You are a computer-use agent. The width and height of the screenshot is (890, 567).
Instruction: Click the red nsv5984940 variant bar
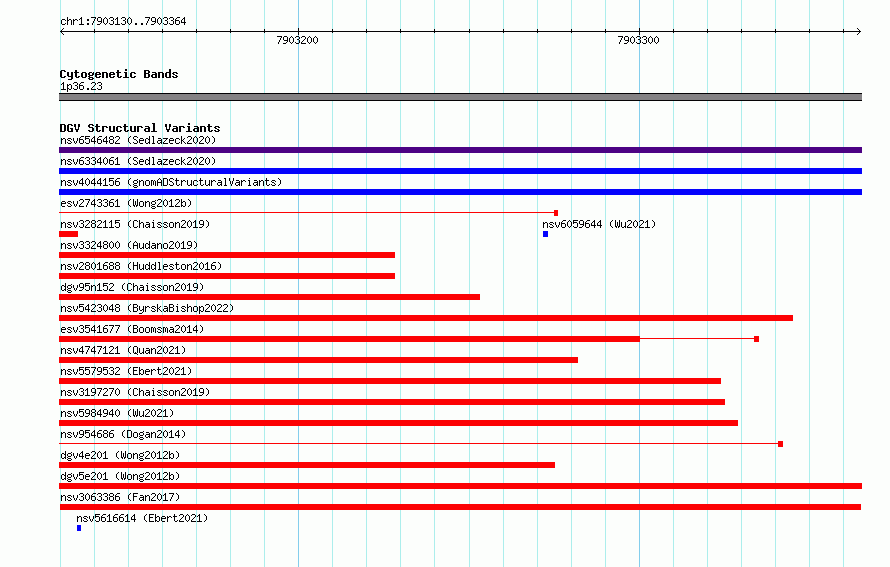coord(398,423)
